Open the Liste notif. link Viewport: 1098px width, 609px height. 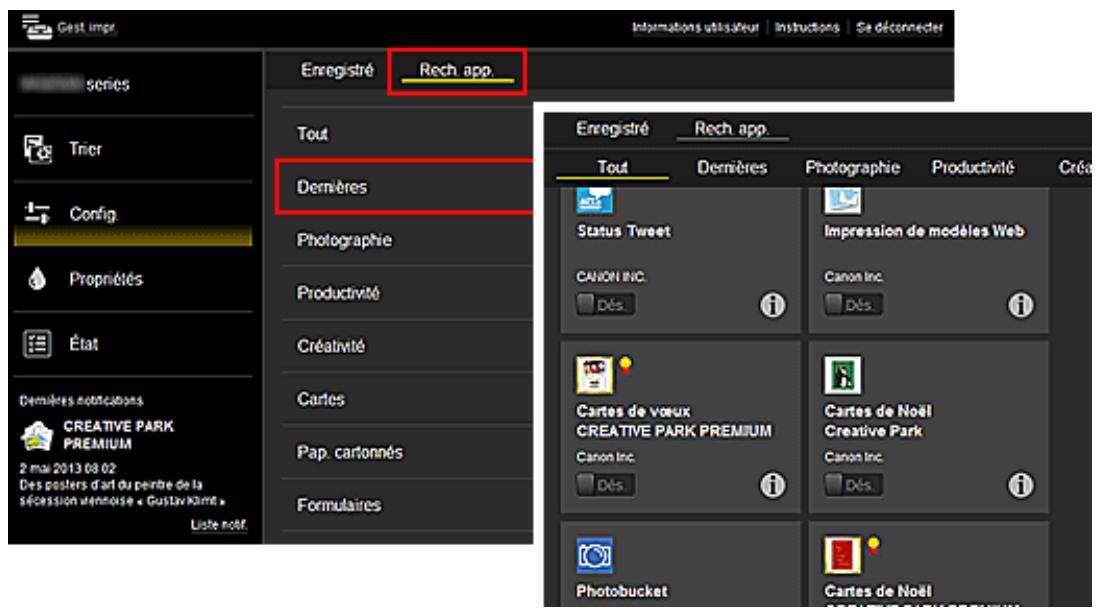coord(218,525)
